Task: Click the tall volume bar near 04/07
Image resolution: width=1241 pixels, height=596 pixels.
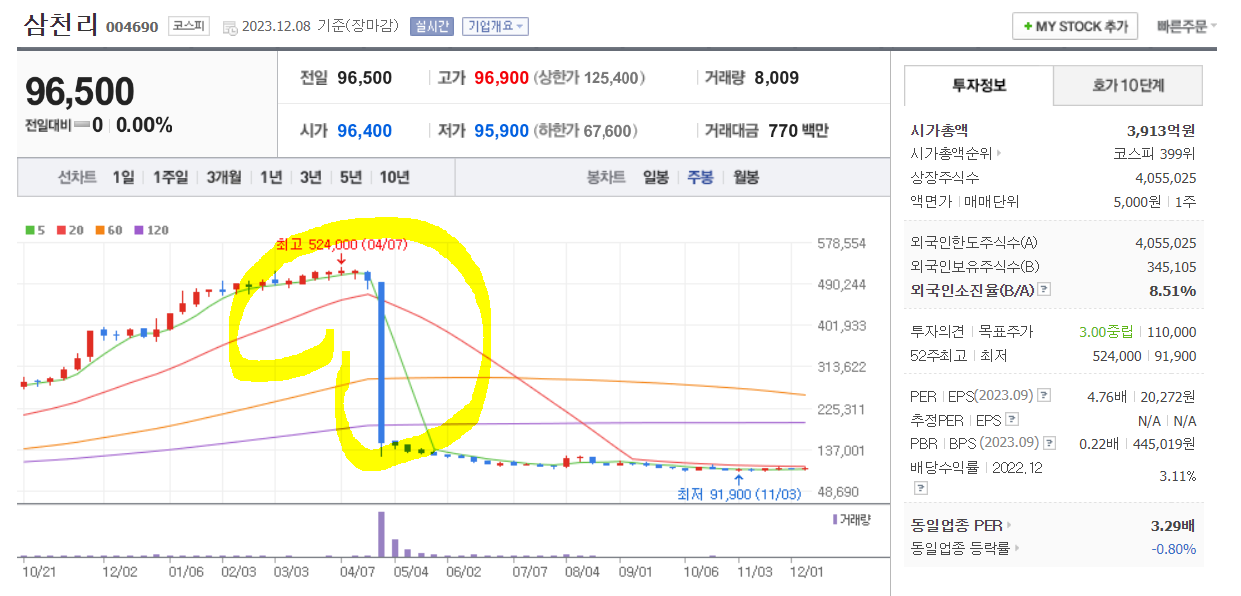Action: click(381, 535)
